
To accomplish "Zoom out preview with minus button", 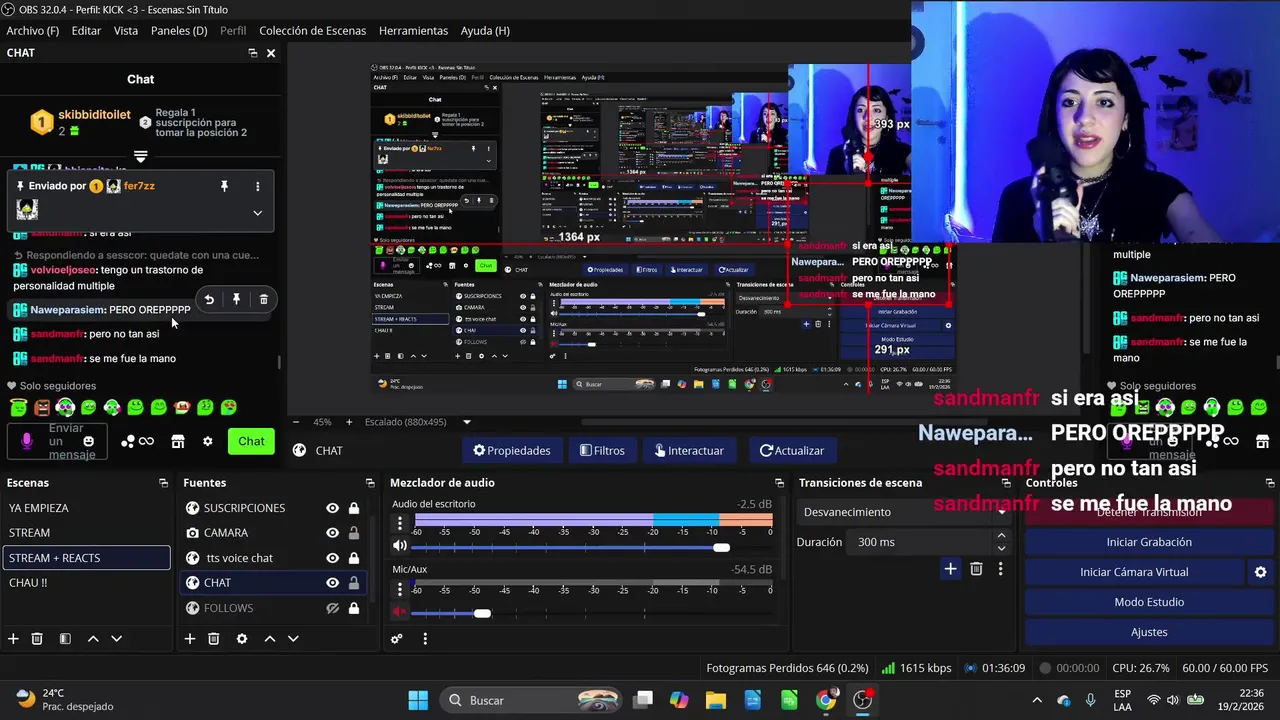I will (x=296, y=422).
